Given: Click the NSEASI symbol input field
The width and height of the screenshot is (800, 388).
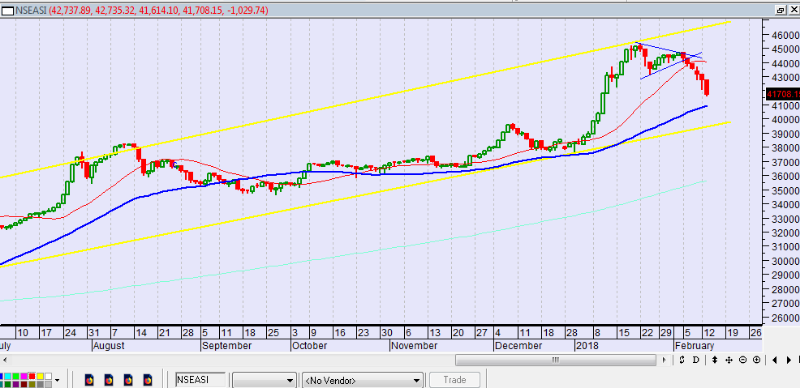Looking at the screenshot, I should point(200,380).
